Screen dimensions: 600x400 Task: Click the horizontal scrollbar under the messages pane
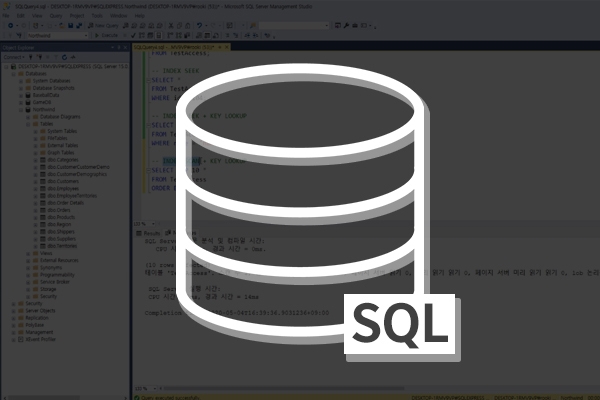click(283, 389)
